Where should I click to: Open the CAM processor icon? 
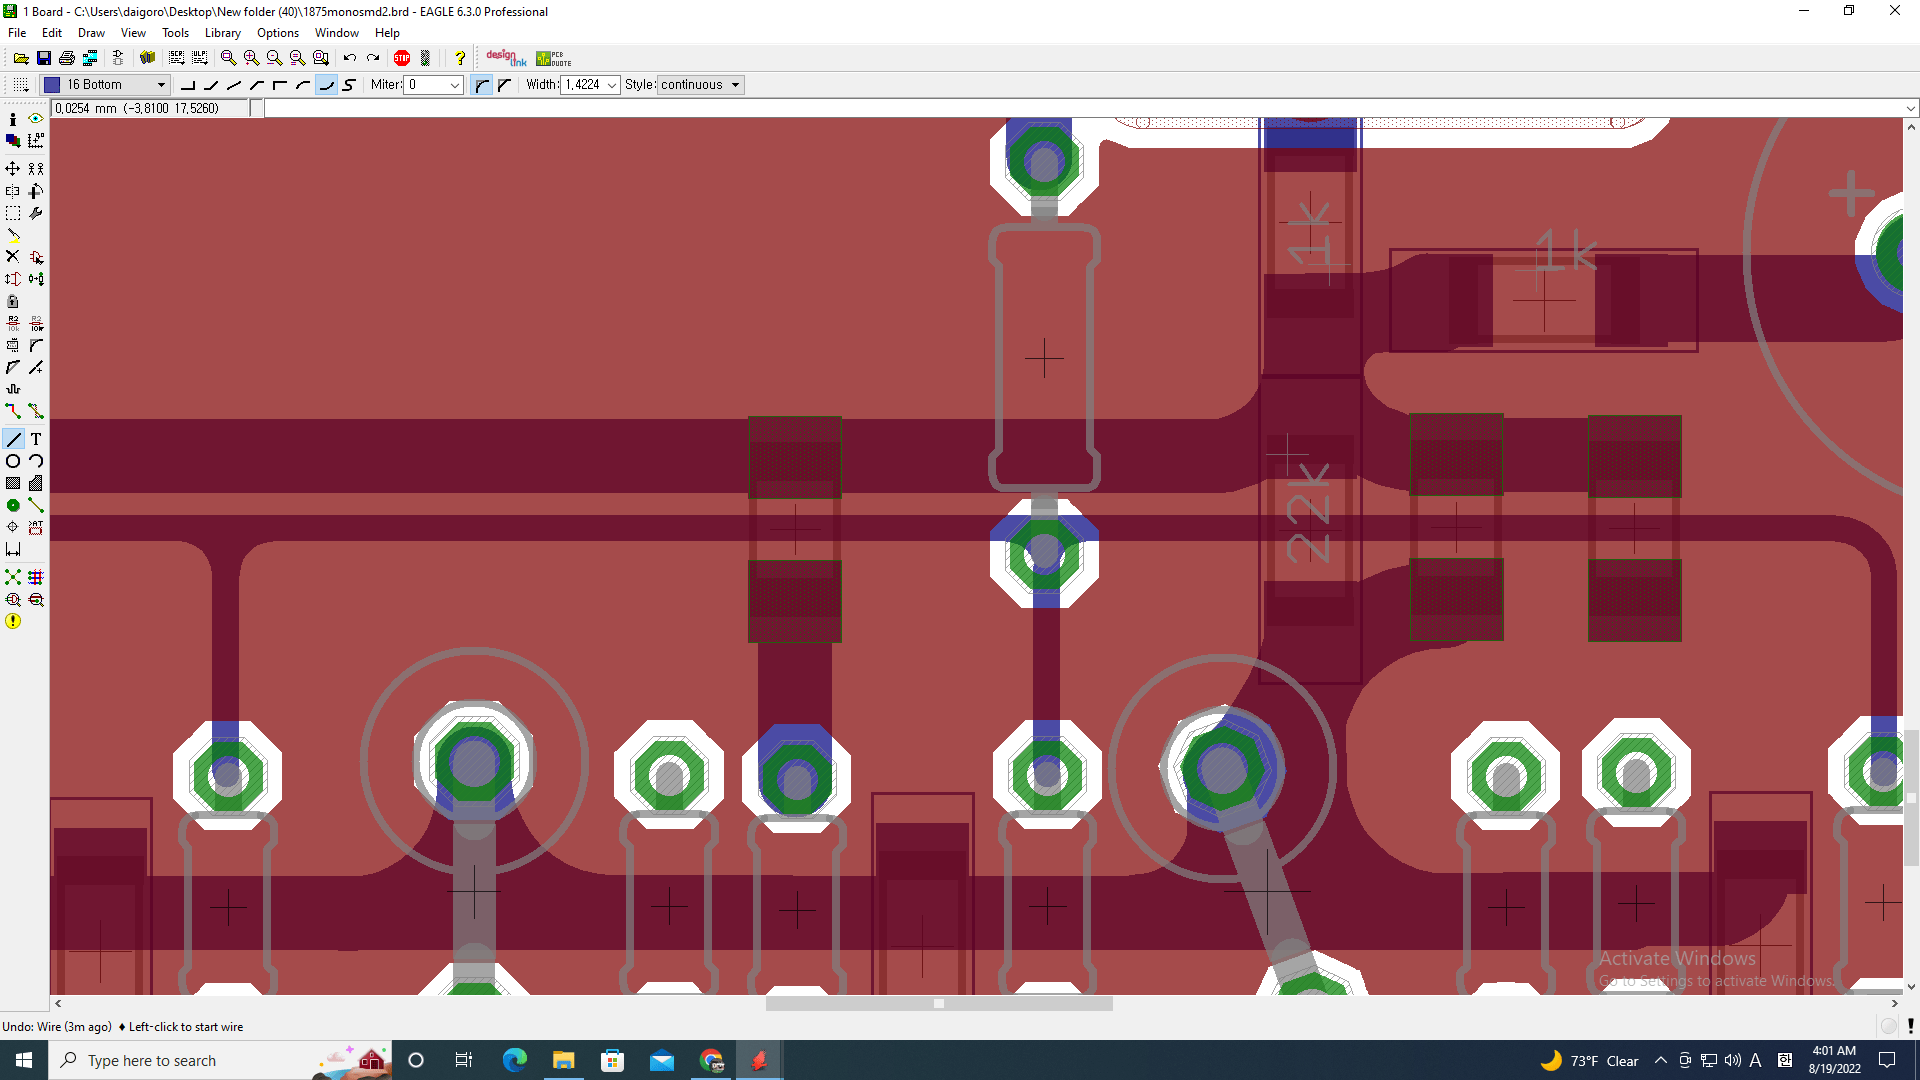90,58
